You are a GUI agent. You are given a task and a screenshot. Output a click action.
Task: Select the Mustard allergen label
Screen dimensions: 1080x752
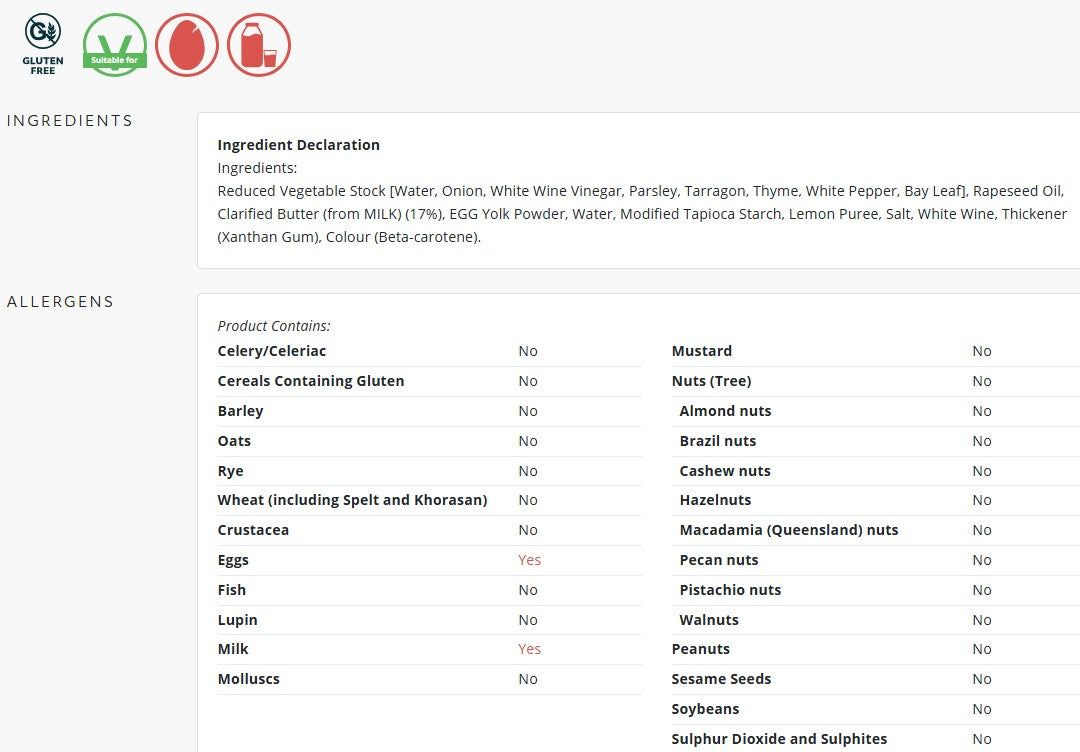701,351
